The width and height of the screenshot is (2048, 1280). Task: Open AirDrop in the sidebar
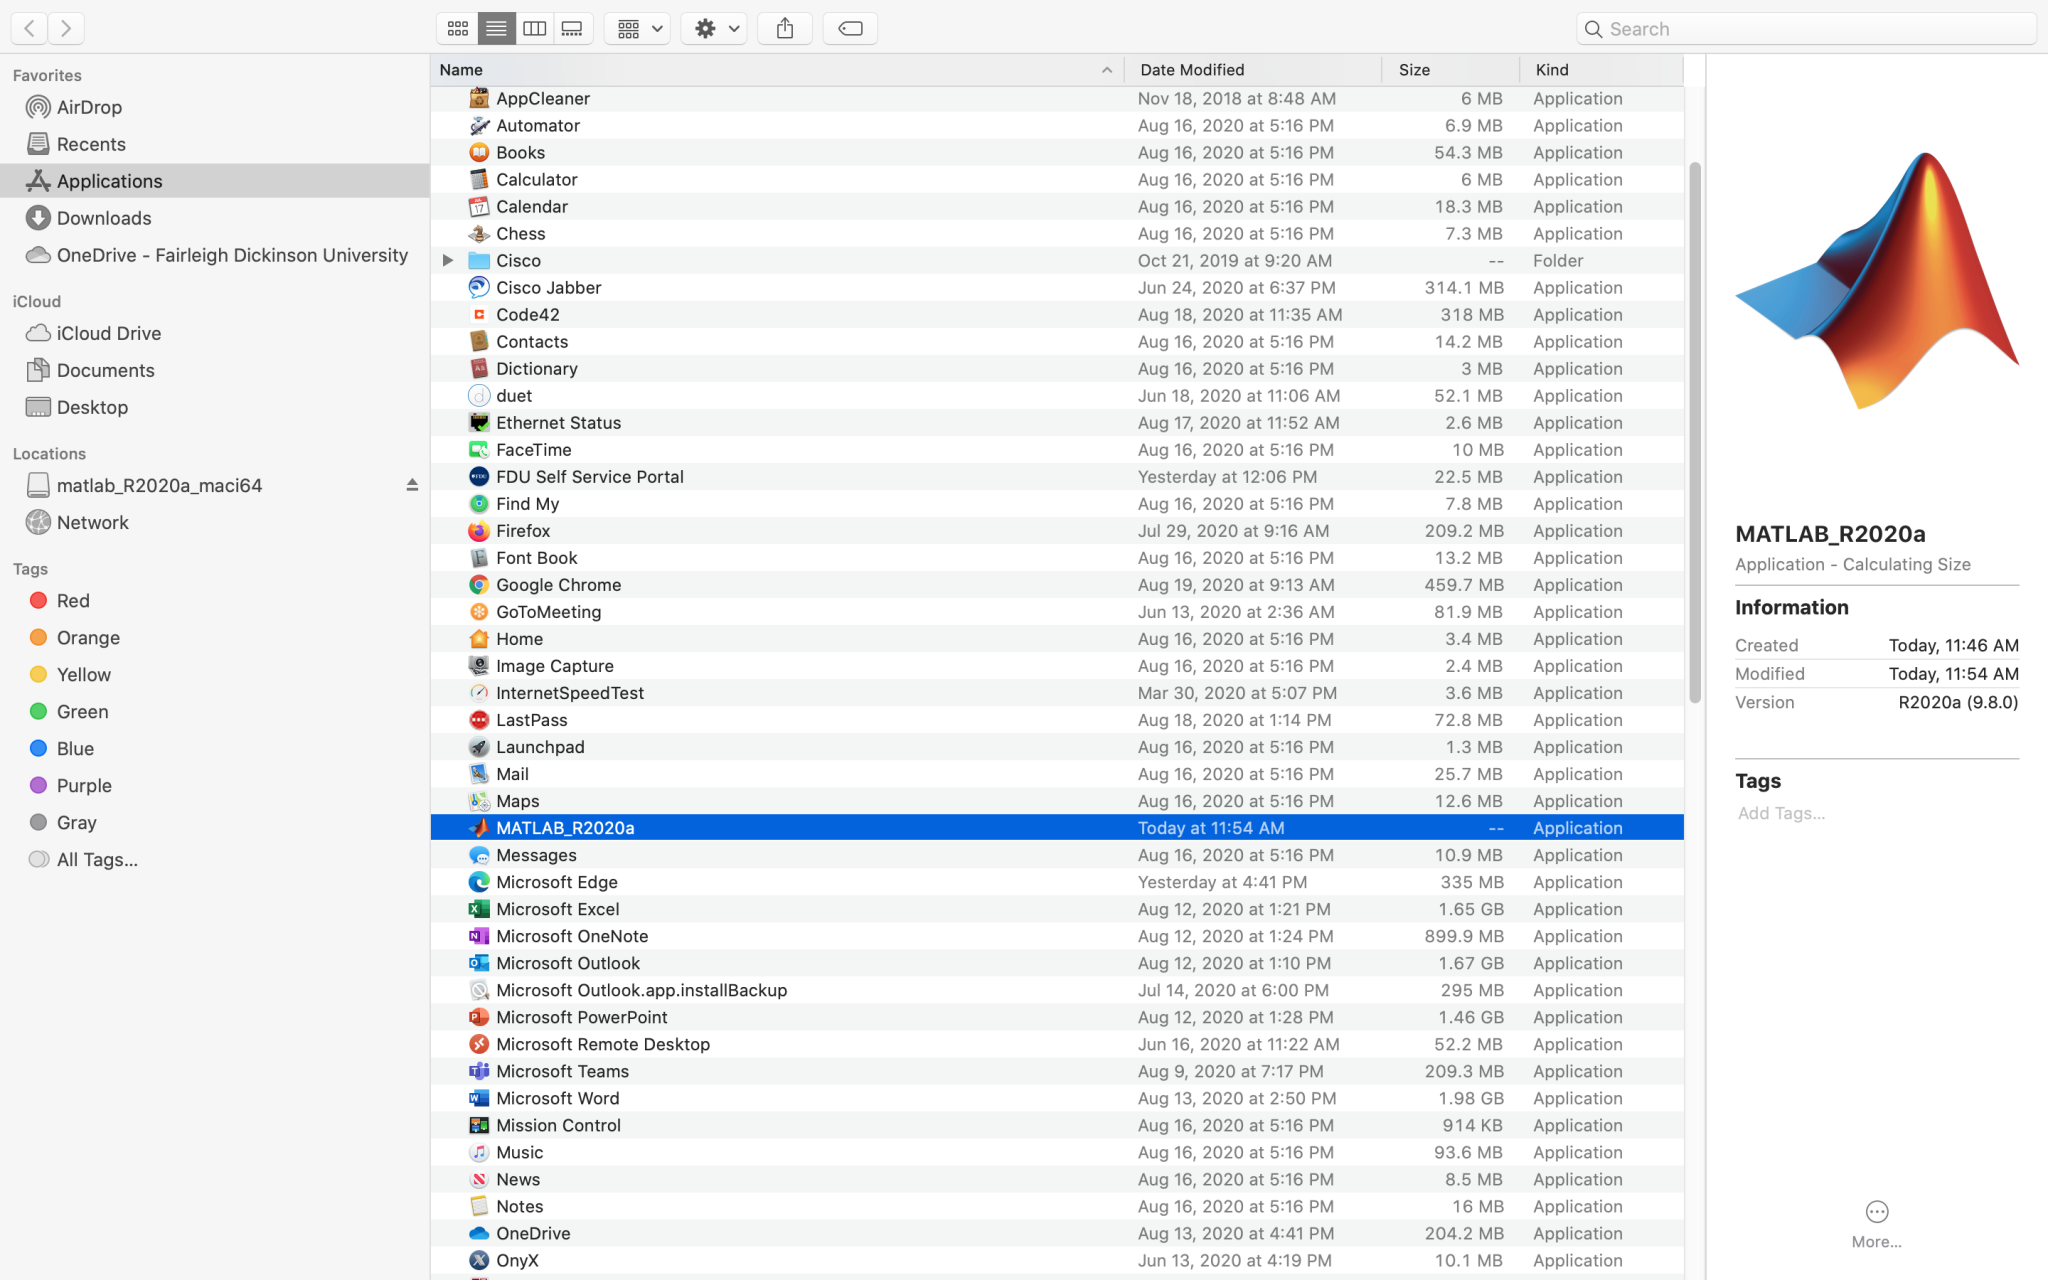click(215, 107)
